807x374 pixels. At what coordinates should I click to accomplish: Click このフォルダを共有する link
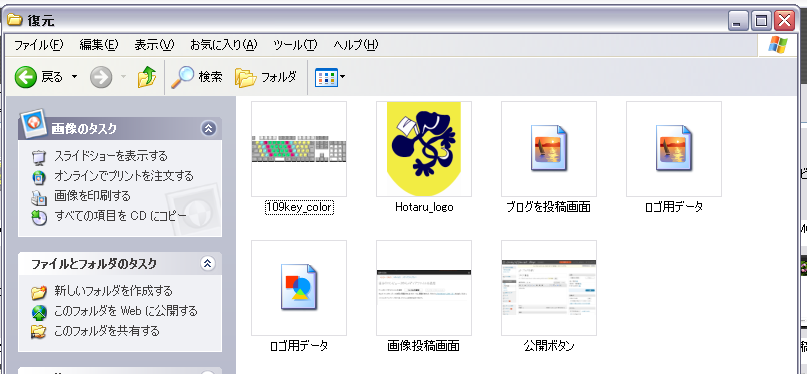pos(107,331)
